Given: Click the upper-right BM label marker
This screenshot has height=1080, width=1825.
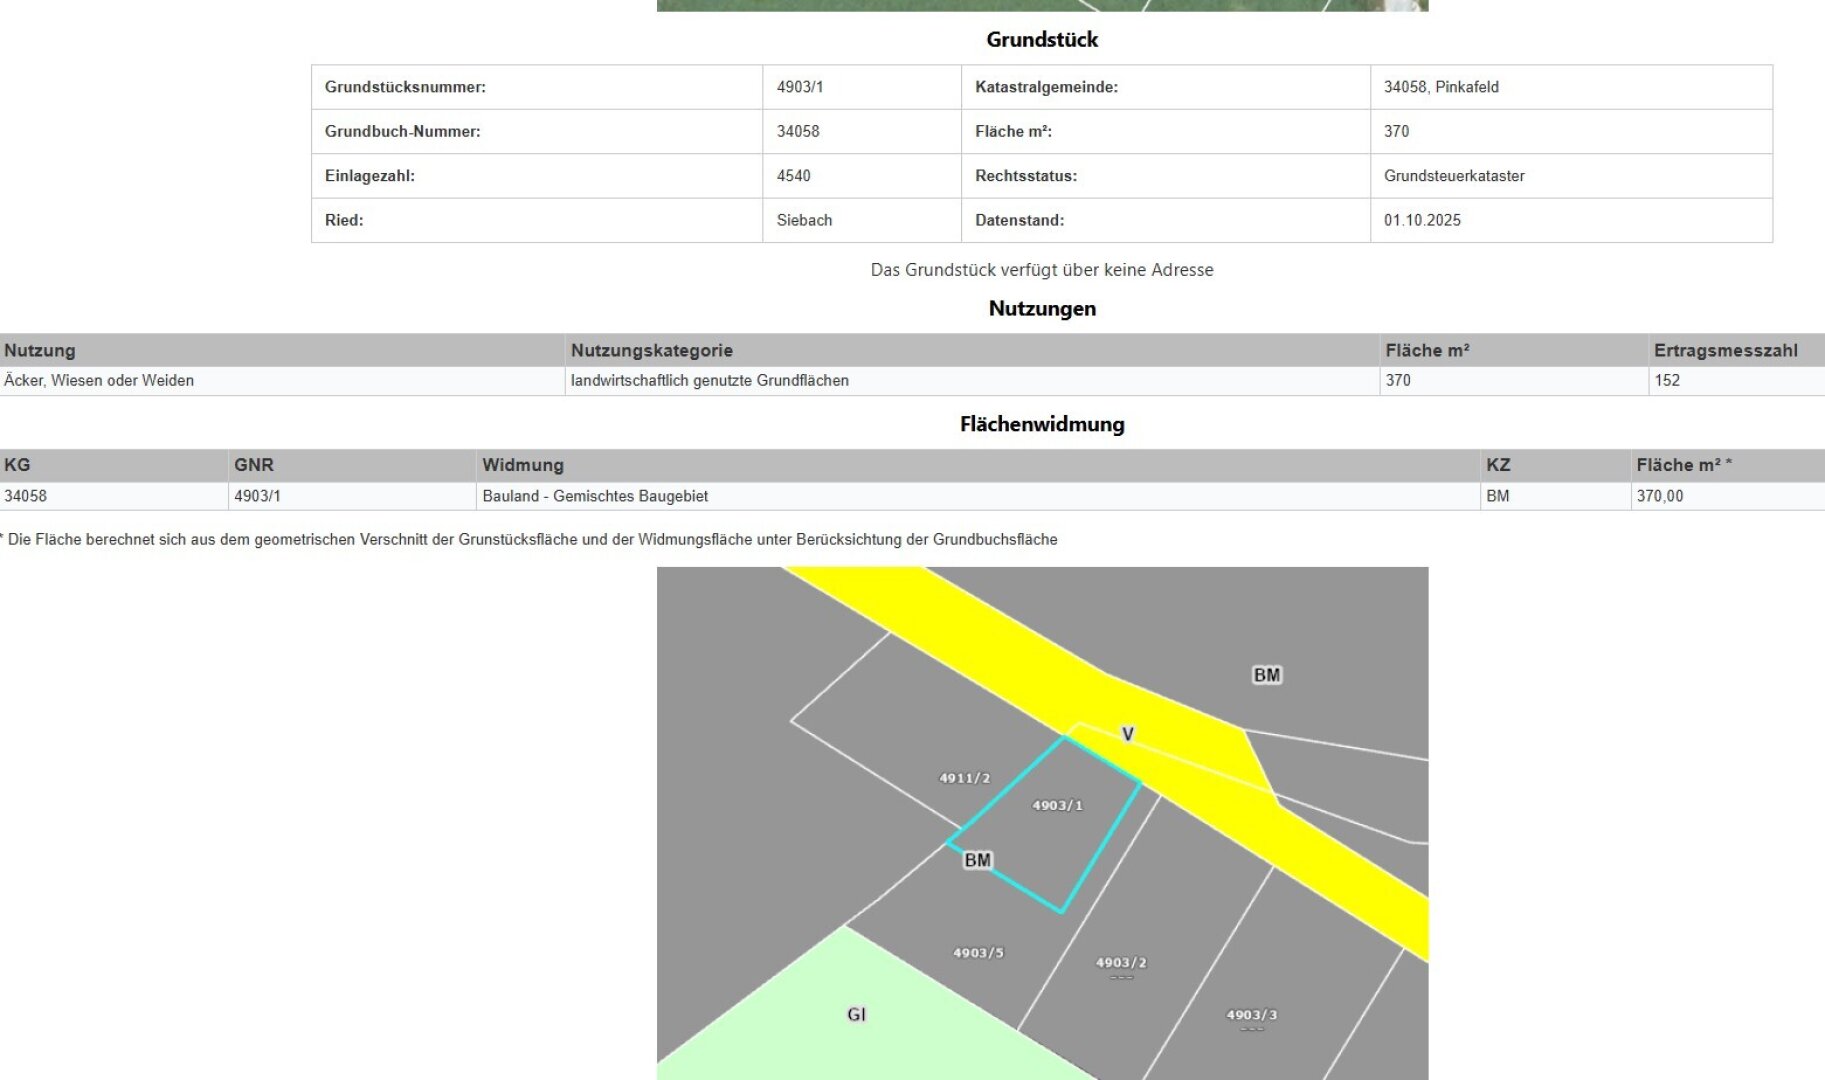Looking at the screenshot, I should click(x=1266, y=674).
